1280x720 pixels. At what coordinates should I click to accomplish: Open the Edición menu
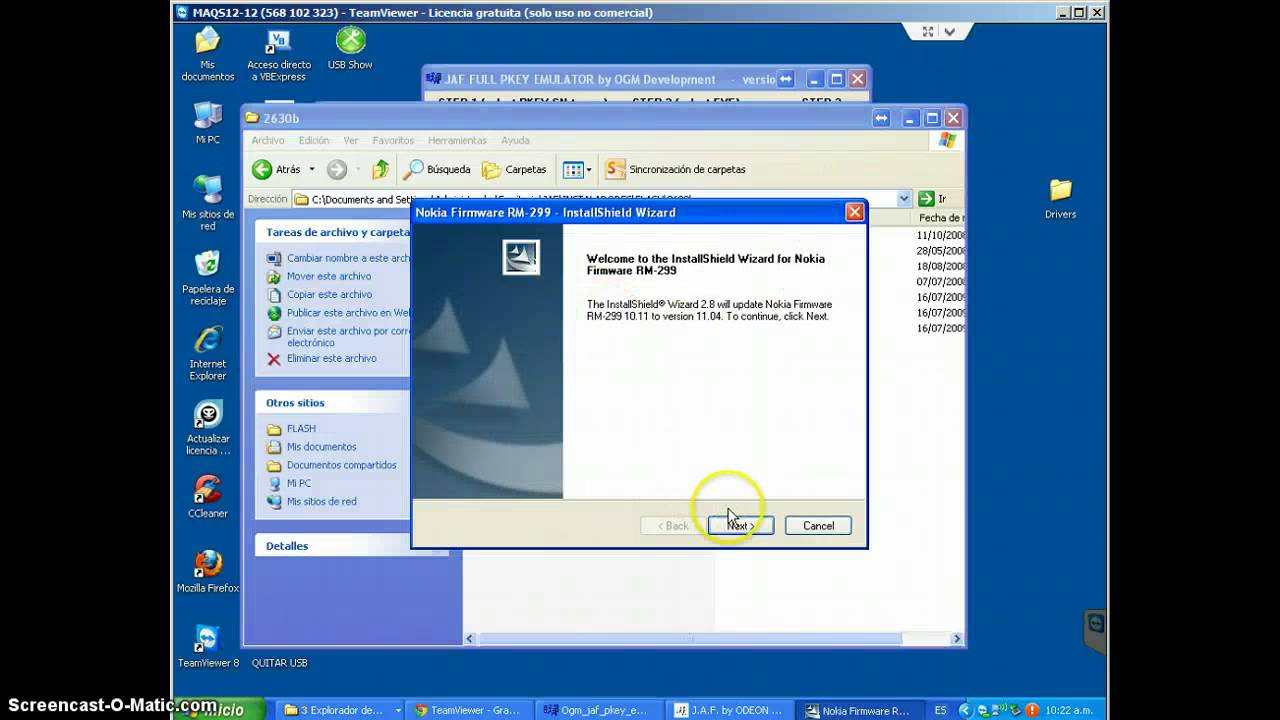[x=313, y=141]
